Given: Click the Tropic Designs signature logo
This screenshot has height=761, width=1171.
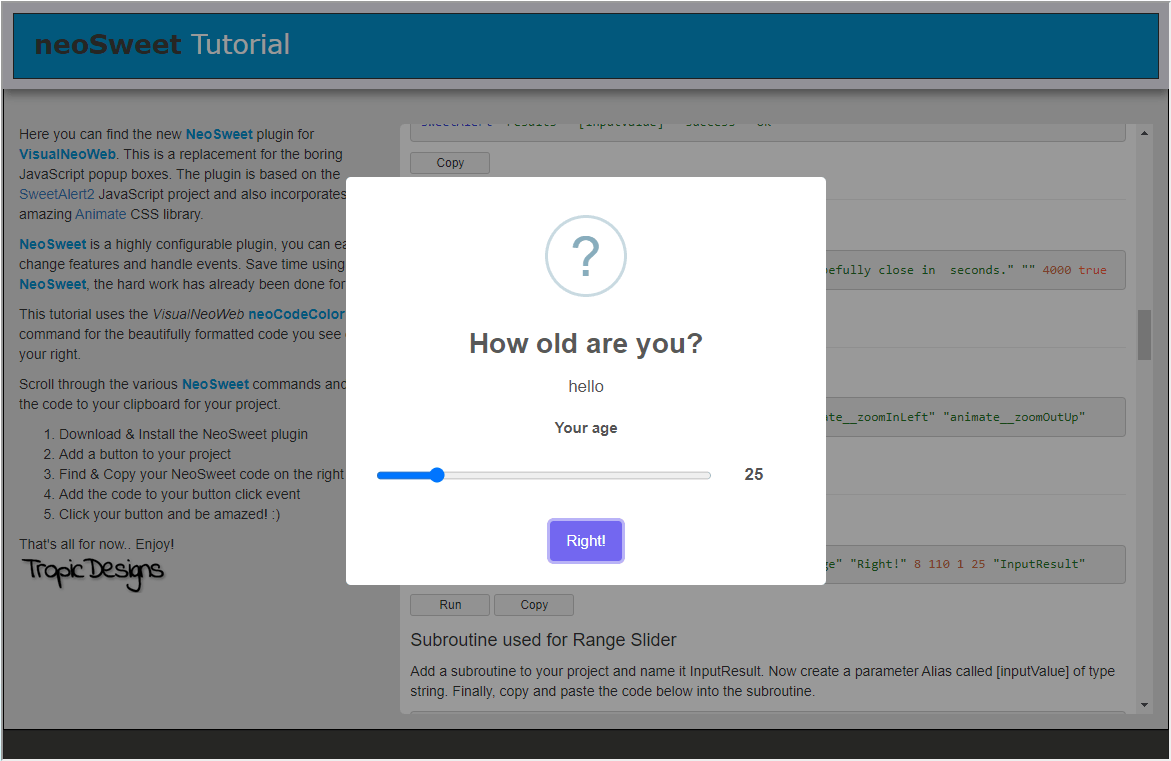Looking at the screenshot, I should tap(93, 574).
